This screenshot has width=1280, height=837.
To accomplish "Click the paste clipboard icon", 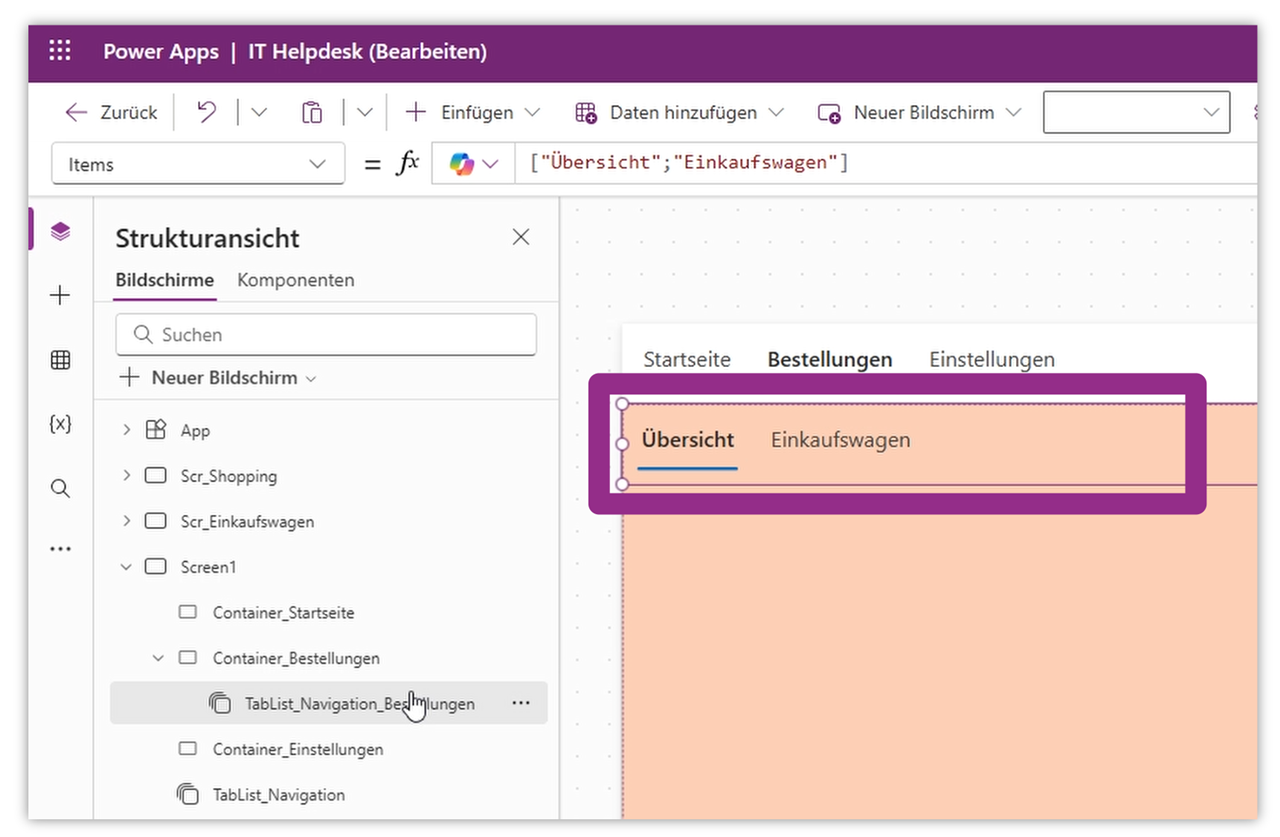I will [x=312, y=112].
